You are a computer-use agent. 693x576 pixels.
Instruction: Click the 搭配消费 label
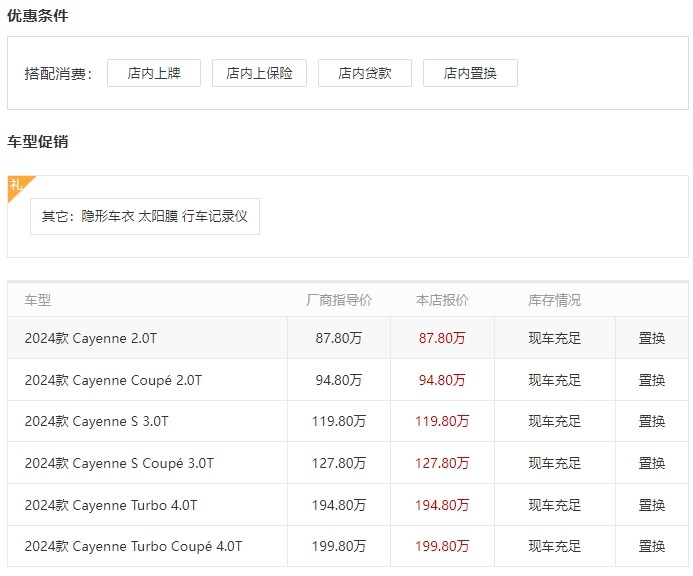58,73
